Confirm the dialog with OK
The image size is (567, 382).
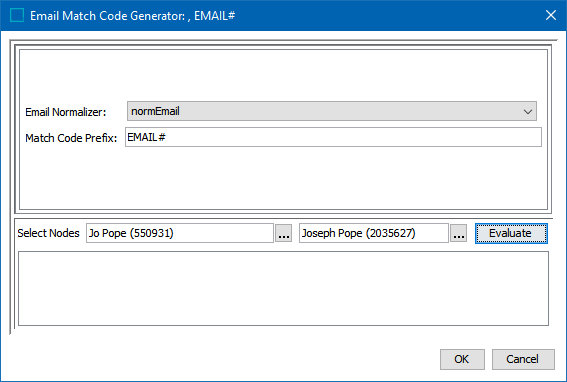pyautogui.click(x=462, y=359)
